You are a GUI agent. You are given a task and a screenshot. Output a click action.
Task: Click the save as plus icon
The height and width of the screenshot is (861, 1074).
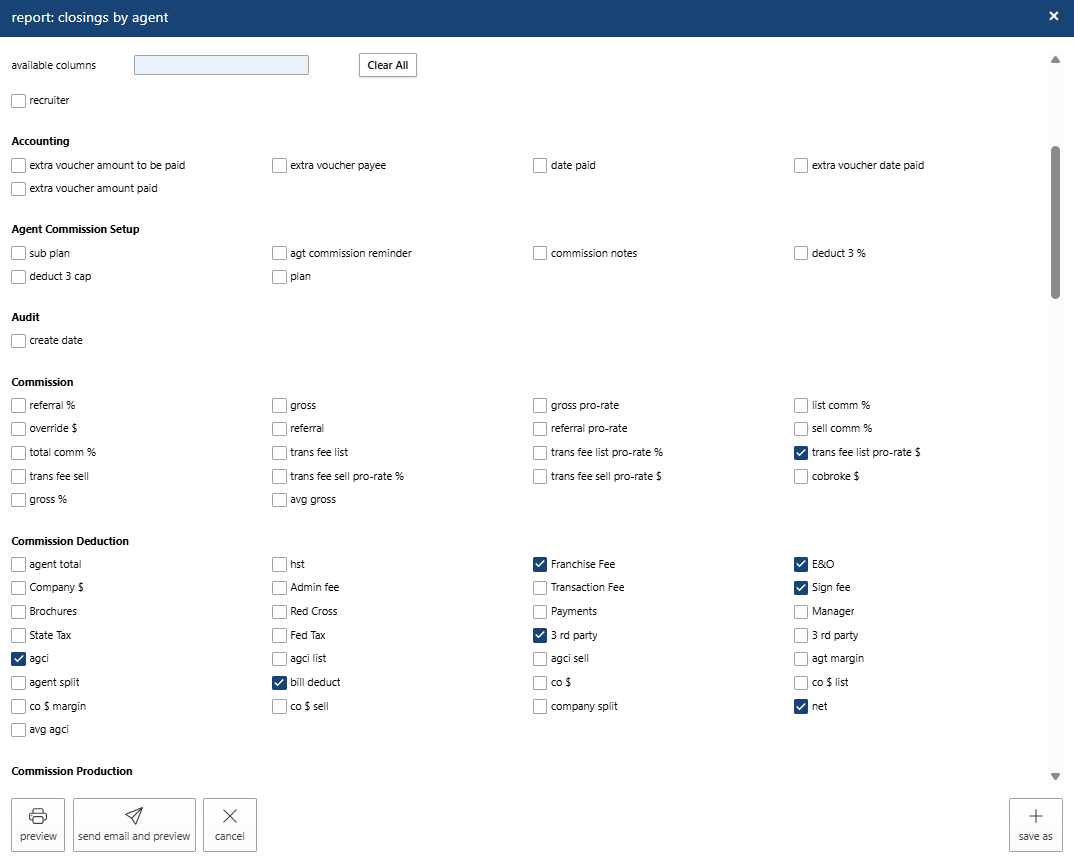[x=1035, y=816]
